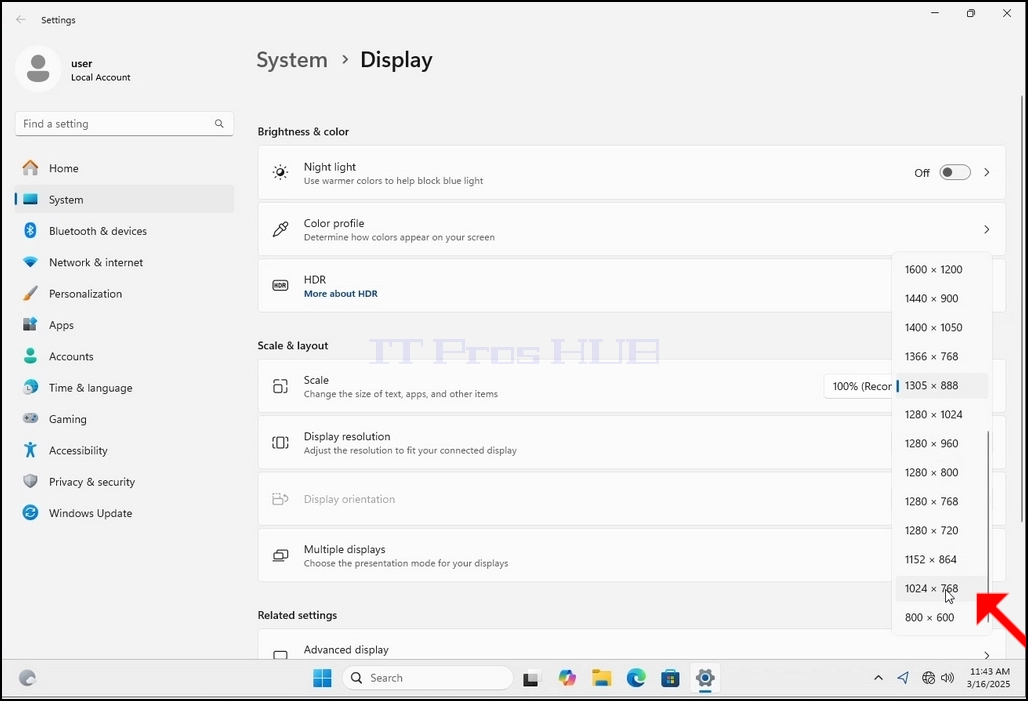Click the Night light sun icon
The image size is (1028, 701).
(x=280, y=172)
